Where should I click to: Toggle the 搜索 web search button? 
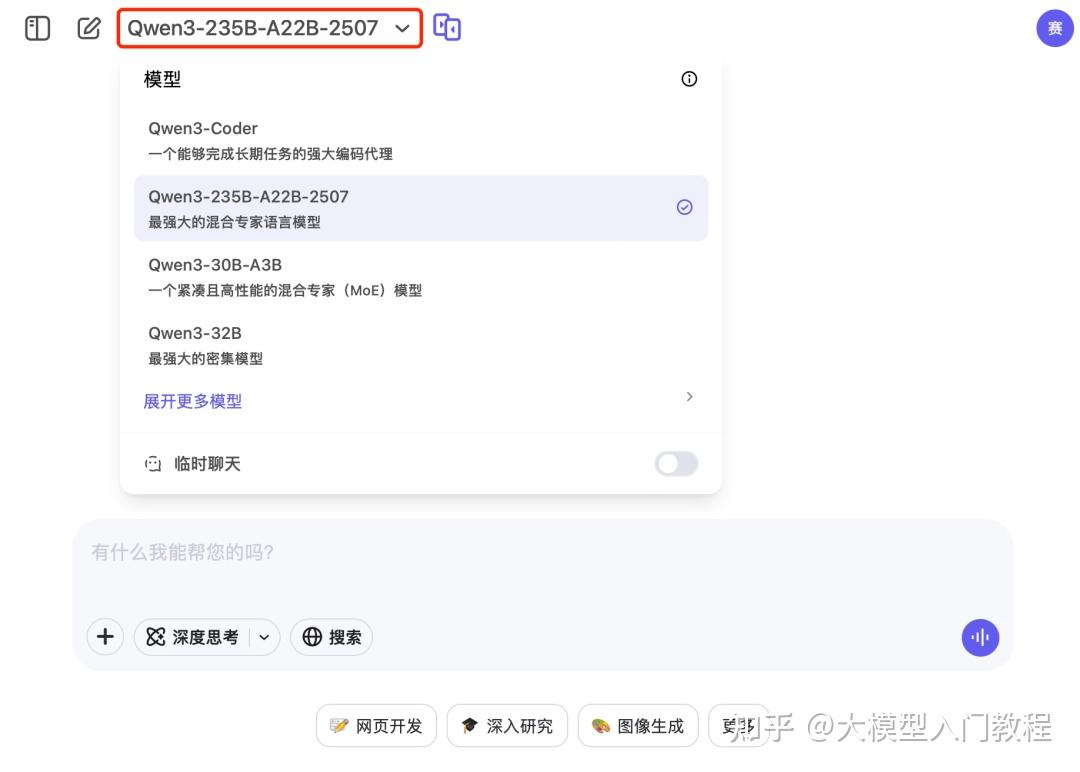pos(332,637)
